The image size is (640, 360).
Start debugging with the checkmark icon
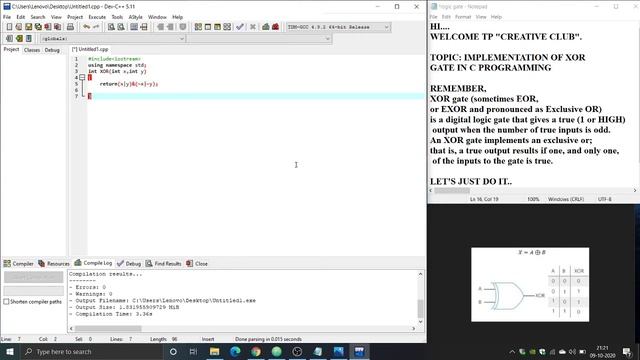pyautogui.click(x=240, y=27)
